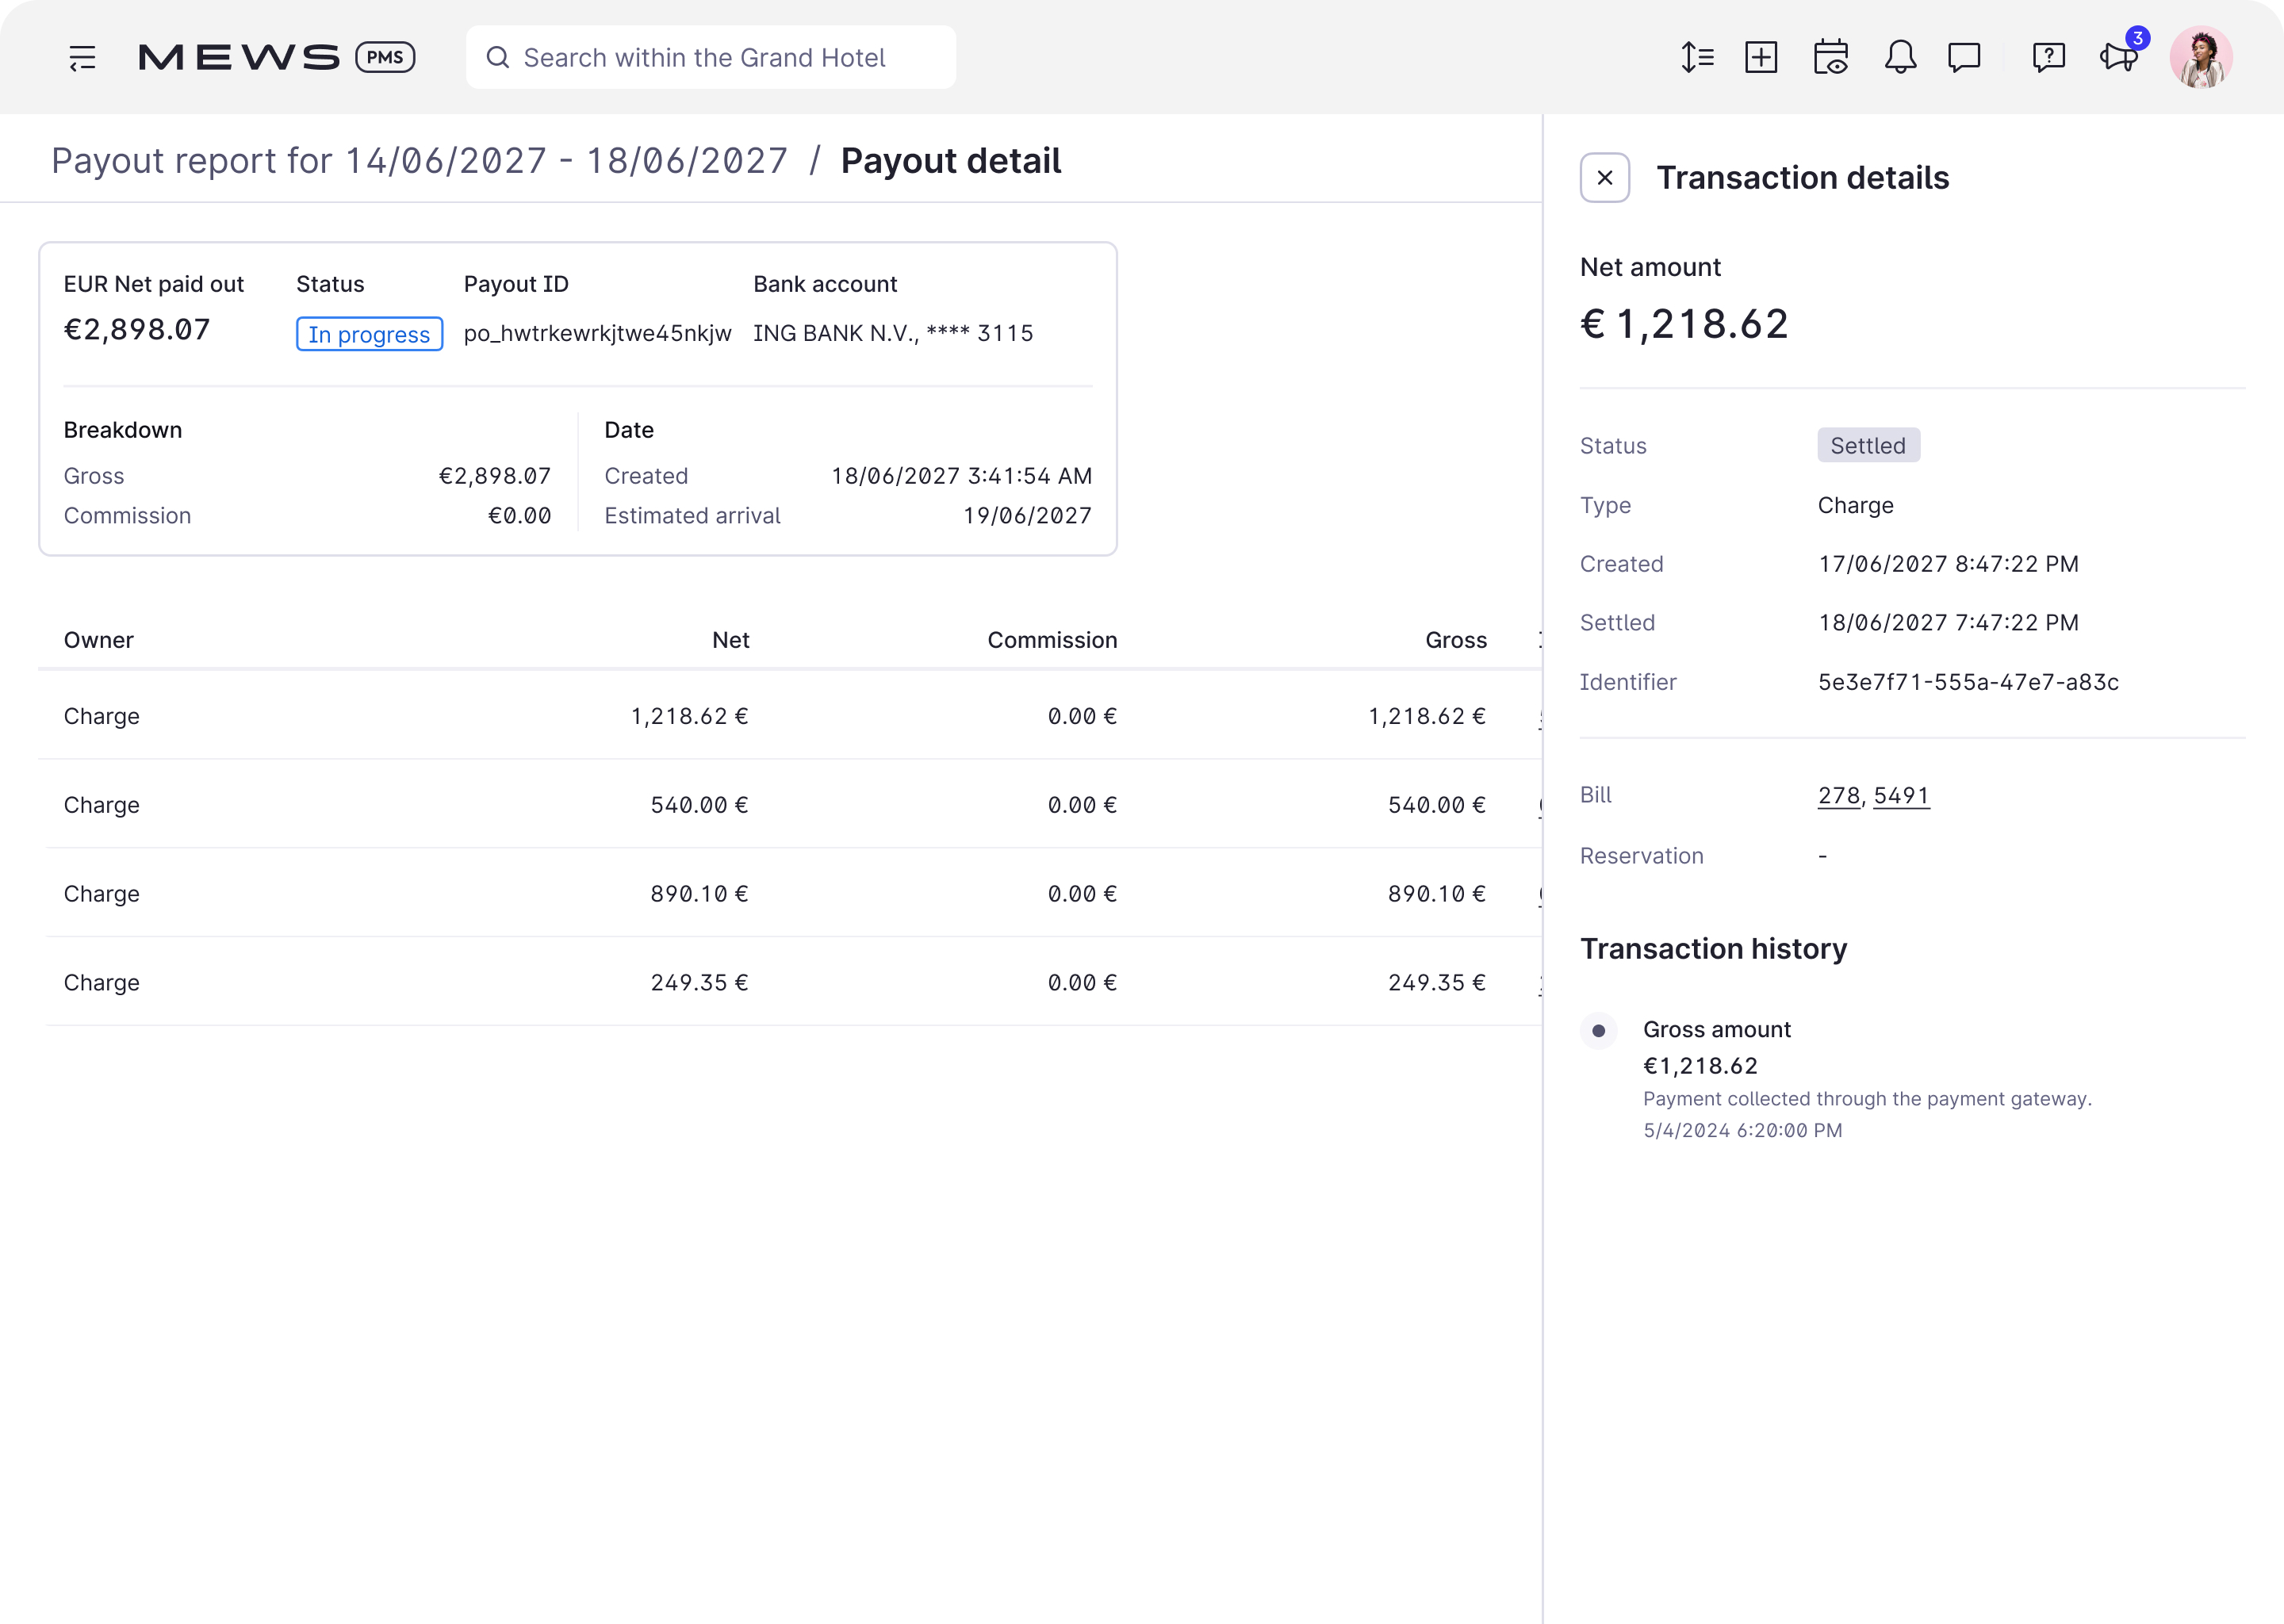
Task: Click the Created 18/06/2027 3:41:54 AM value
Action: (x=961, y=476)
